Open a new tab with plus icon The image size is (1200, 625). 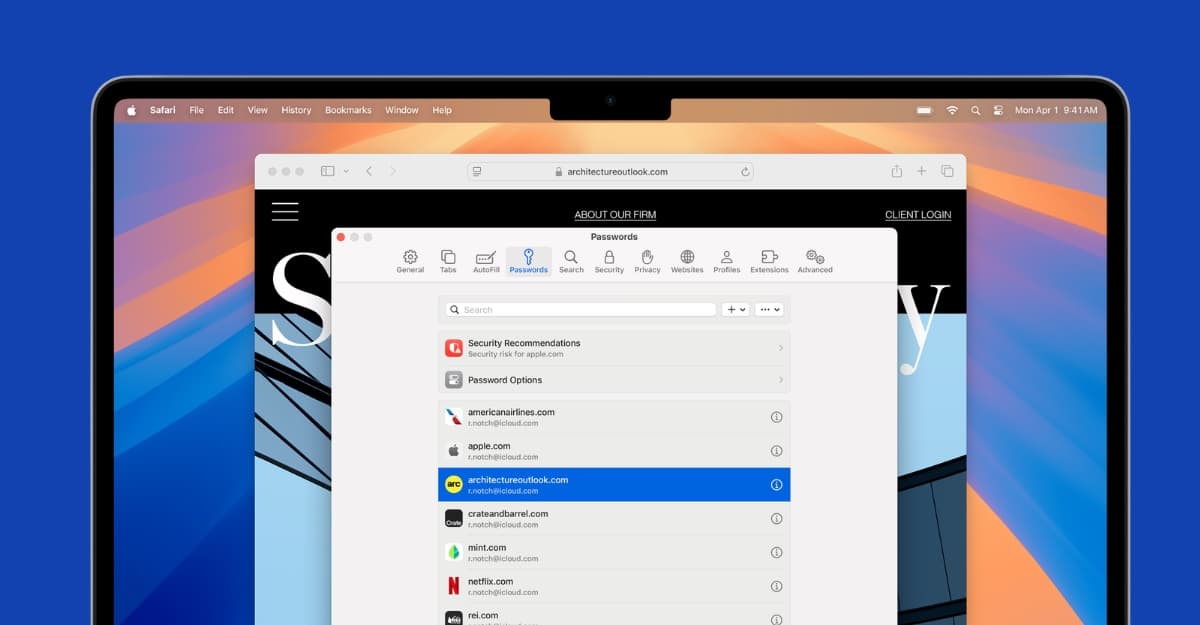click(922, 171)
